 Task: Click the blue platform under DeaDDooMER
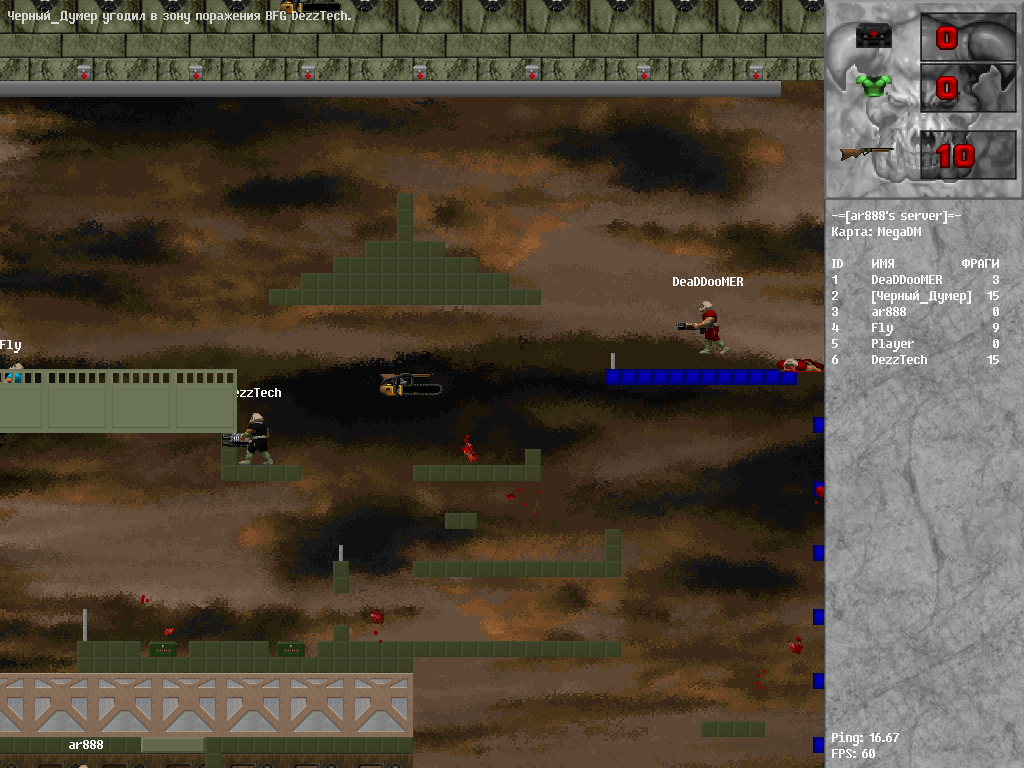coord(701,377)
